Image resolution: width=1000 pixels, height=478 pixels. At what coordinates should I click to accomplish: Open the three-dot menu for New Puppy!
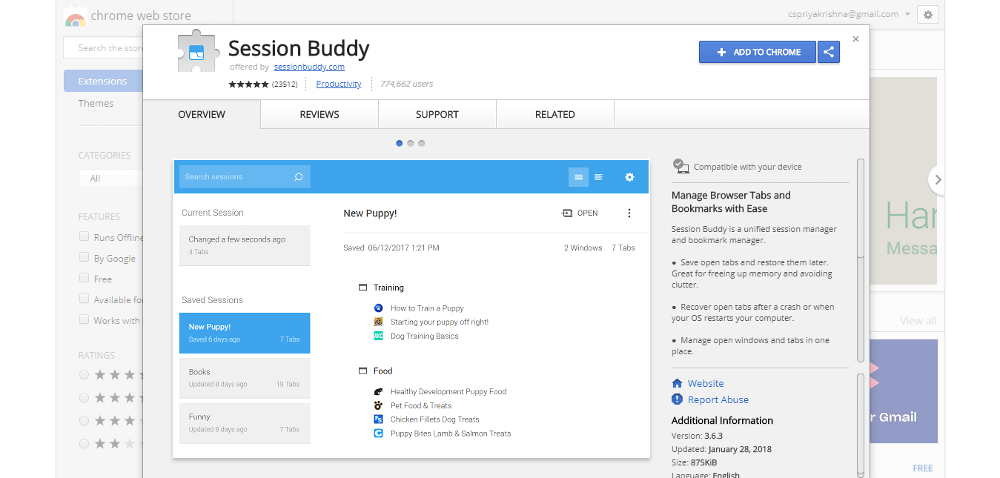point(629,213)
